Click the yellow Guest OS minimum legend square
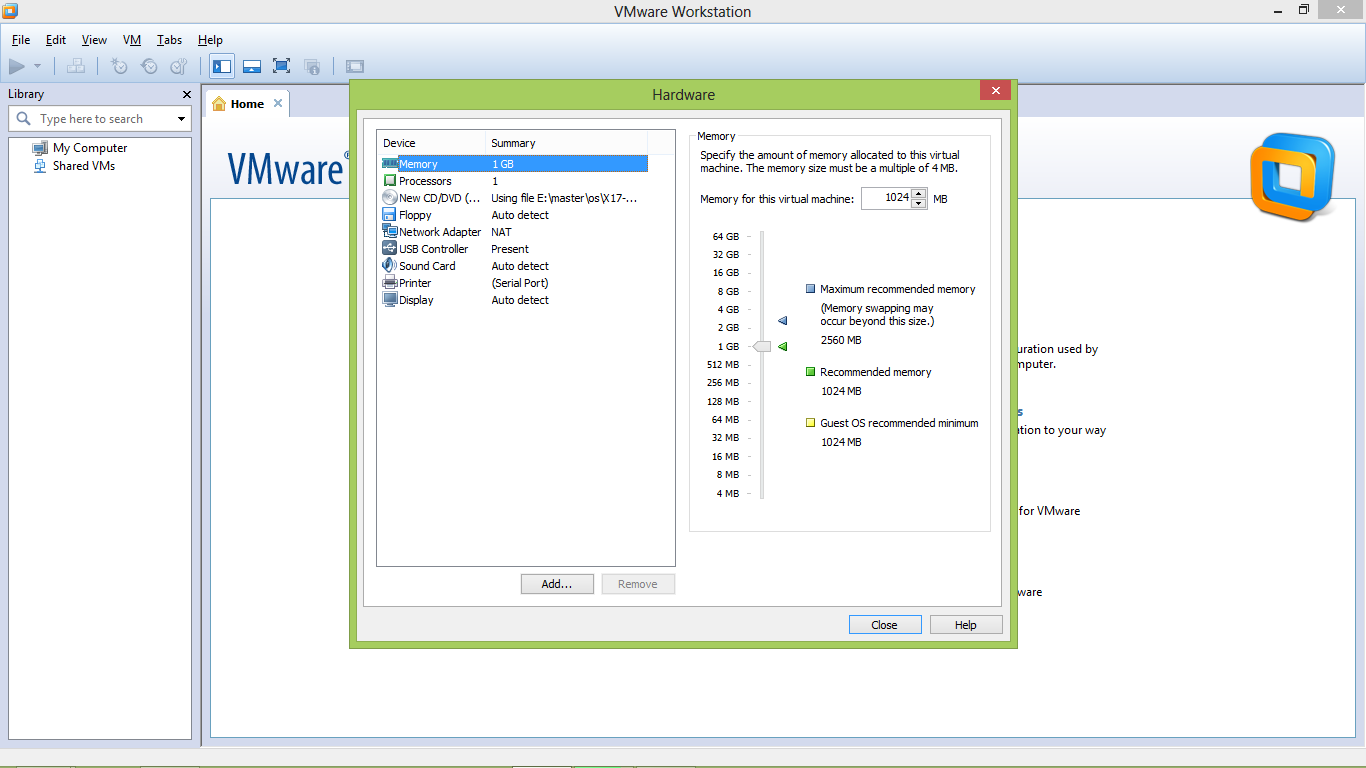The height and width of the screenshot is (768, 1366). (810, 423)
